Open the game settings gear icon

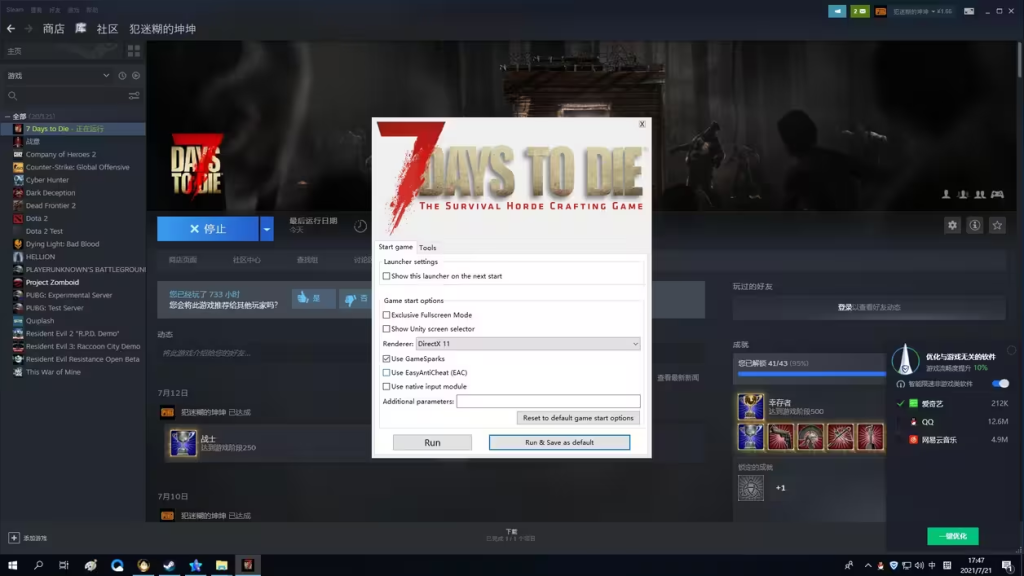pyautogui.click(x=952, y=225)
